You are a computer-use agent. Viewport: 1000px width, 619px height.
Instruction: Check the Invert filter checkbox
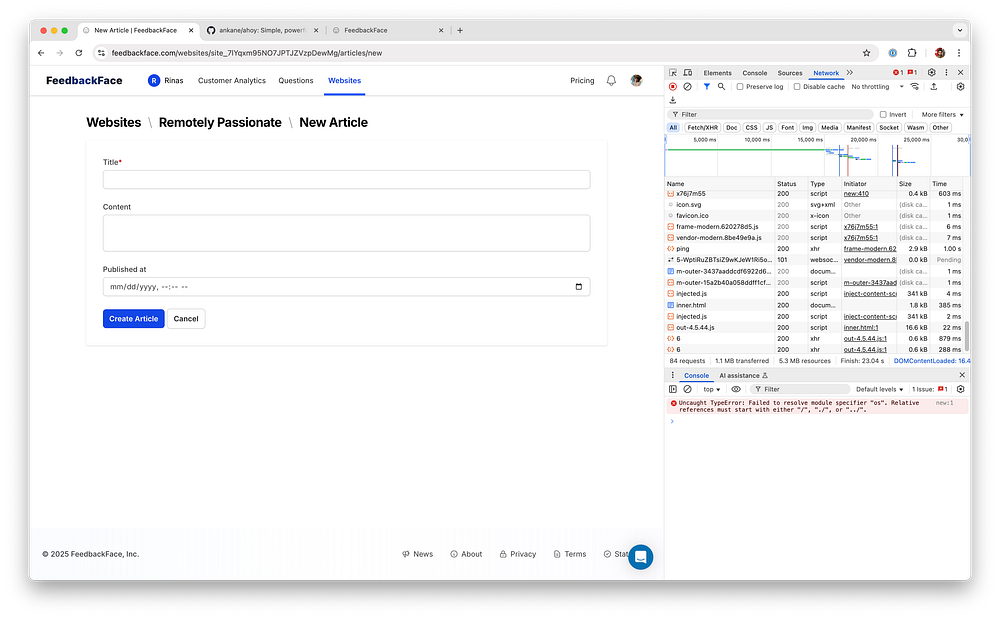(883, 115)
